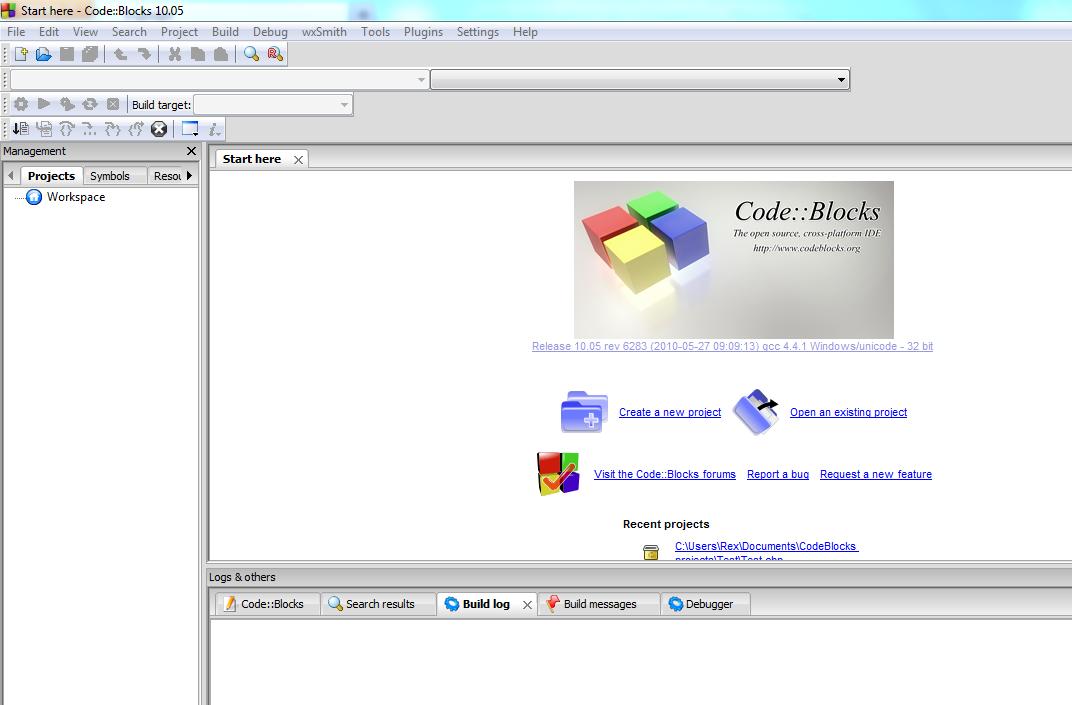This screenshot has width=1072, height=705.
Task: Open the Help menu
Action: [525, 31]
